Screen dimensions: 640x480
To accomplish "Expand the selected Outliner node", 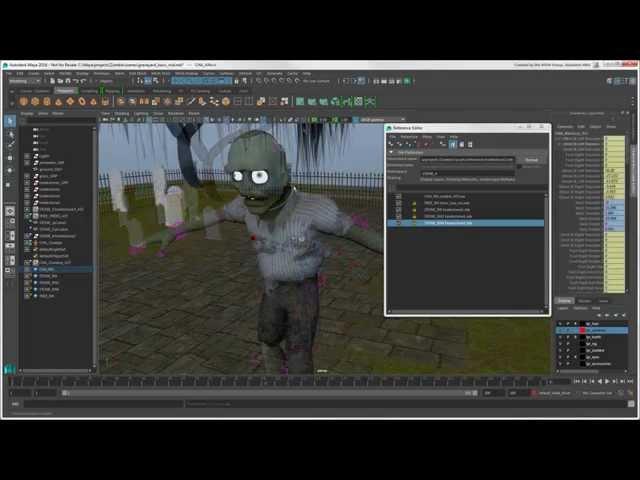I will click(27, 269).
